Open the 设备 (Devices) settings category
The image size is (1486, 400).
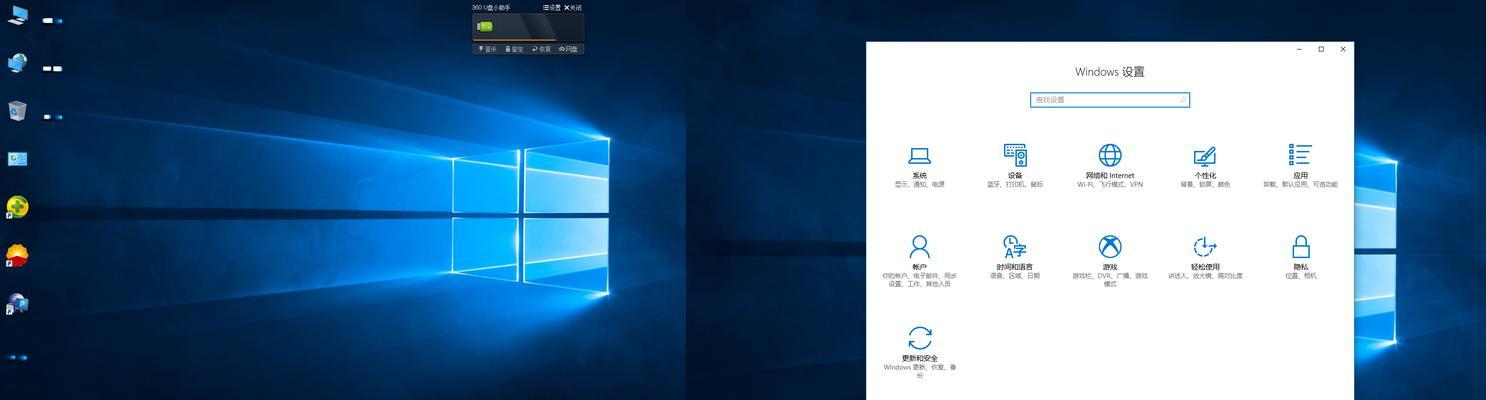click(x=1015, y=167)
